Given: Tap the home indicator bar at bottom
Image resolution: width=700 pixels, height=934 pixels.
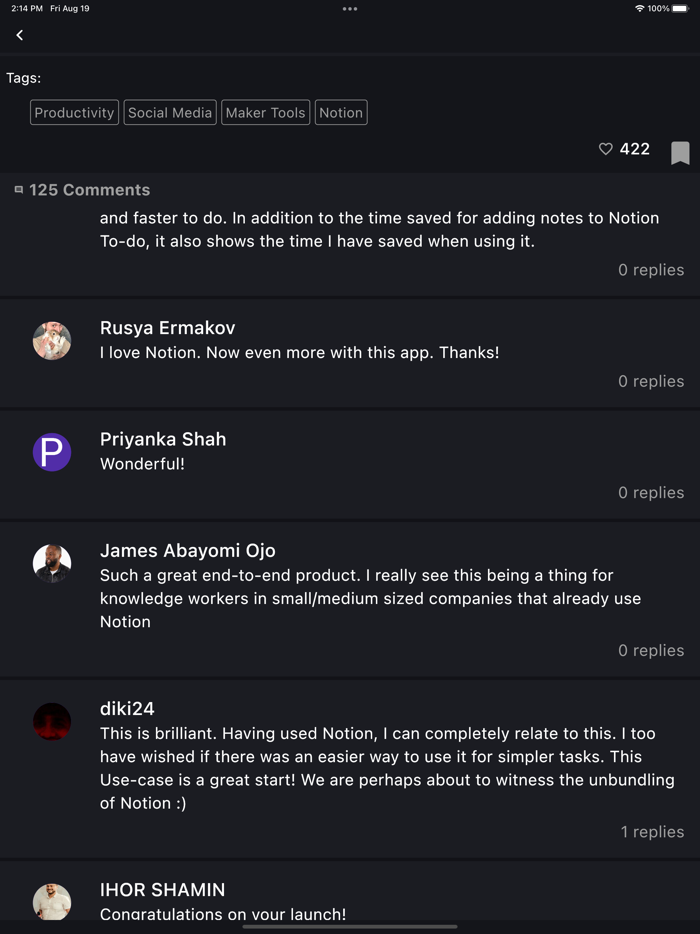Looking at the screenshot, I should [x=349, y=928].
